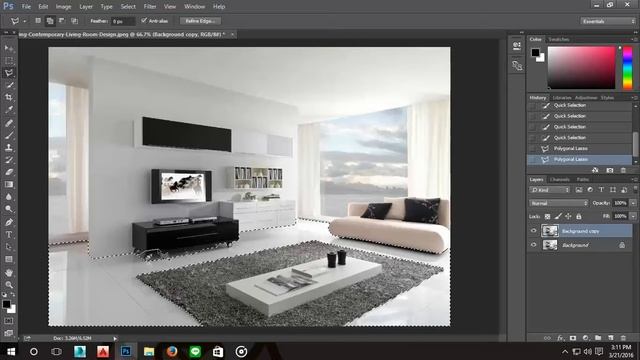Open the Essentials workspace dropdown
Screen dimensions: 640x360
point(608,21)
